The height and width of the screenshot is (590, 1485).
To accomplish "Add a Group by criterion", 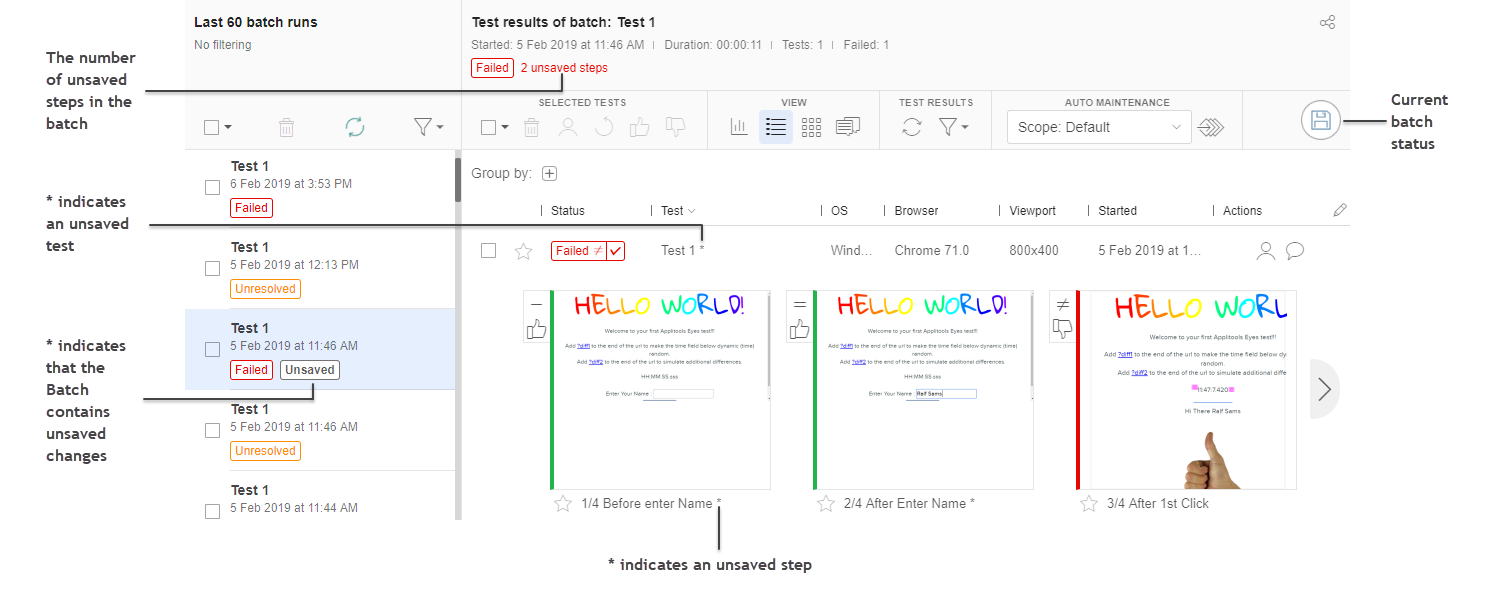I will point(549,173).
